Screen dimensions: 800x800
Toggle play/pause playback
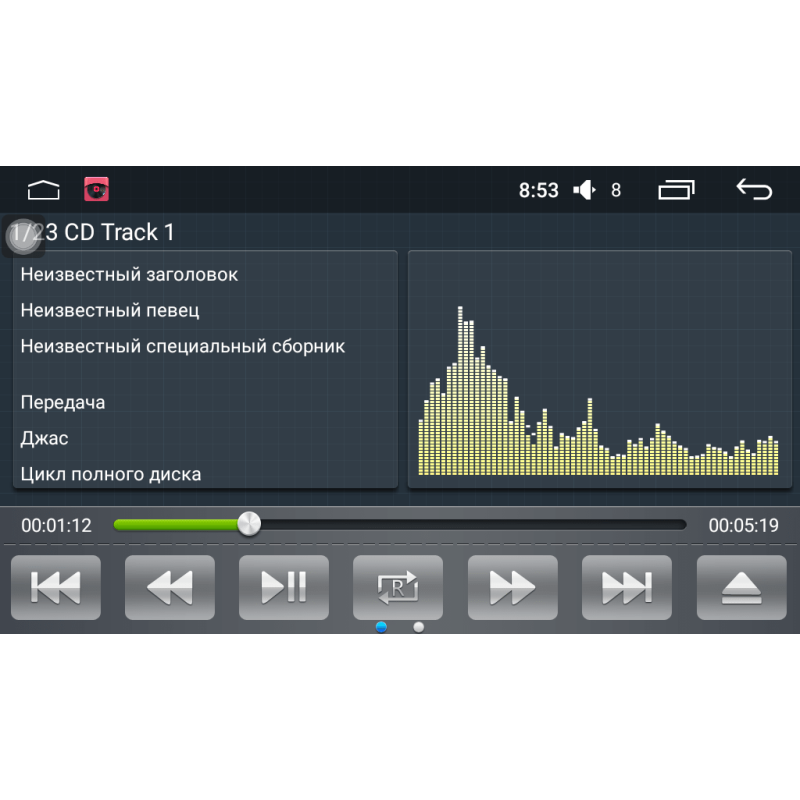pos(284,587)
